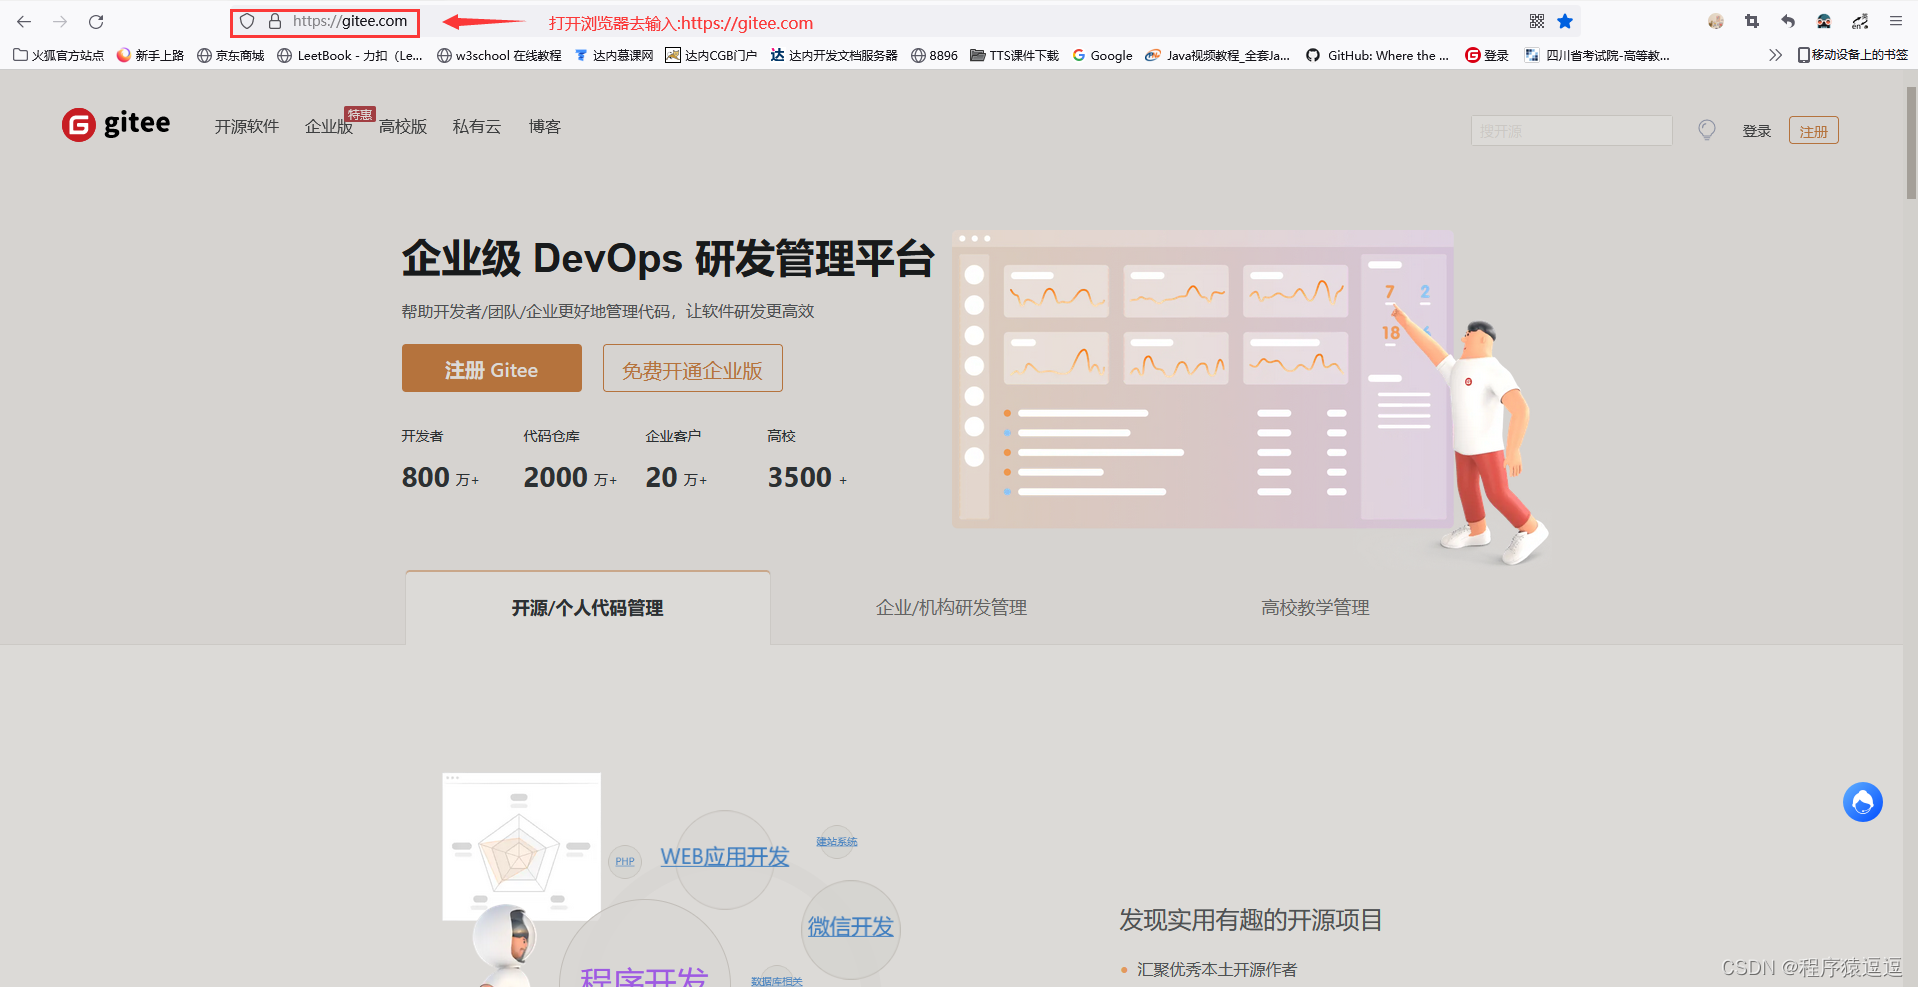Open the Firefox hamburger menu
This screenshot has width=1918, height=987.
[x=1896, y=21]
